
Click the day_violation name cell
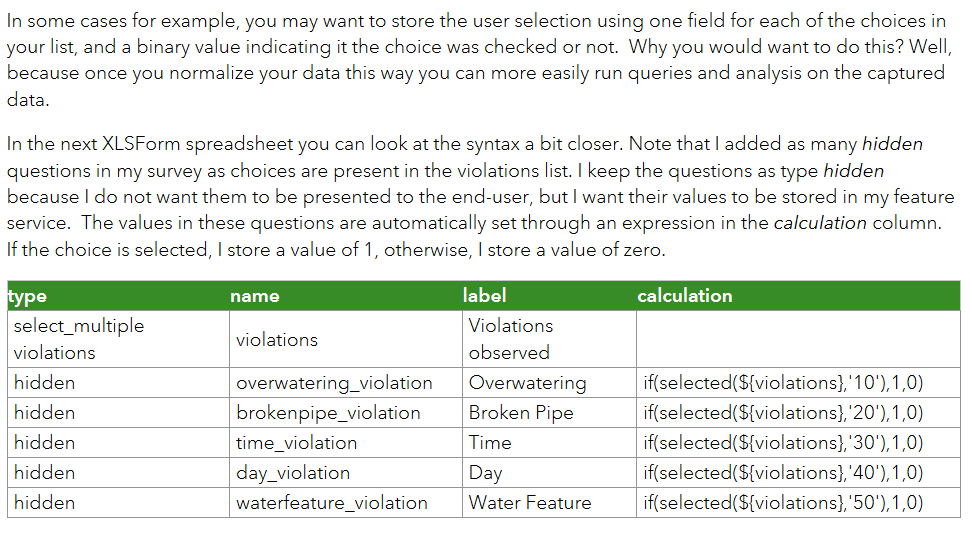click(346, 473)
